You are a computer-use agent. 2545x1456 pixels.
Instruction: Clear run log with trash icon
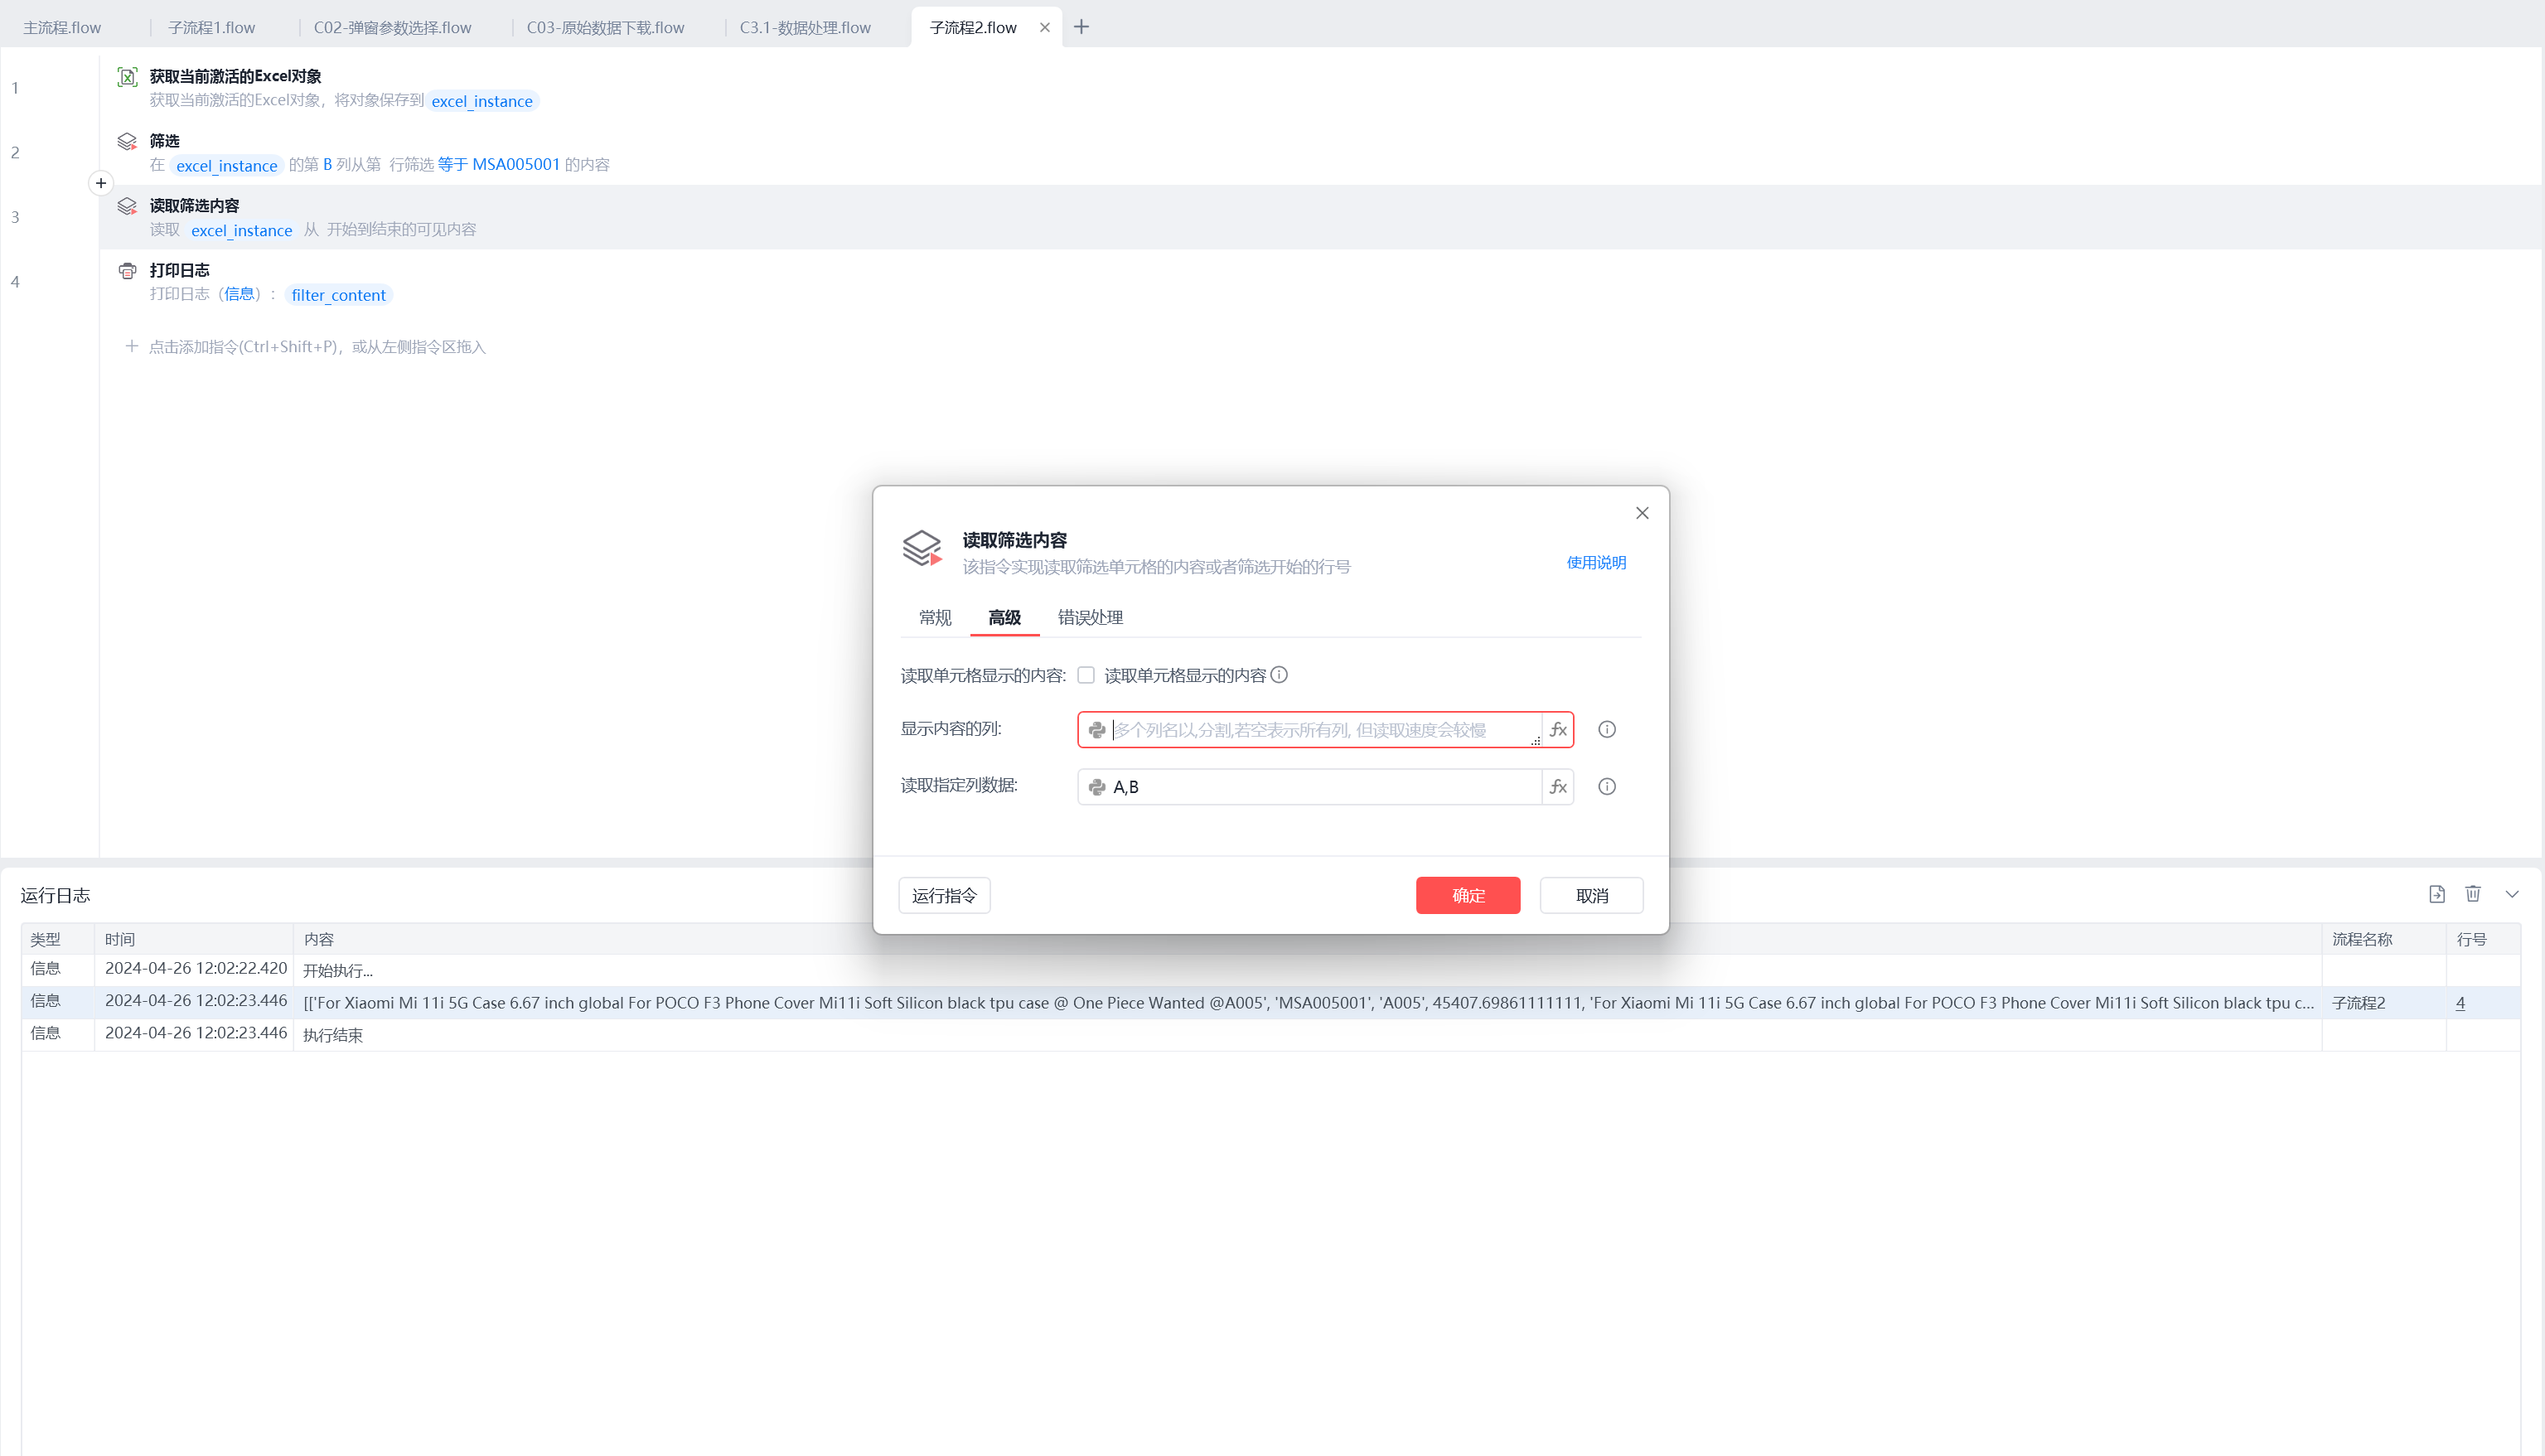[x=2473, y=894]
